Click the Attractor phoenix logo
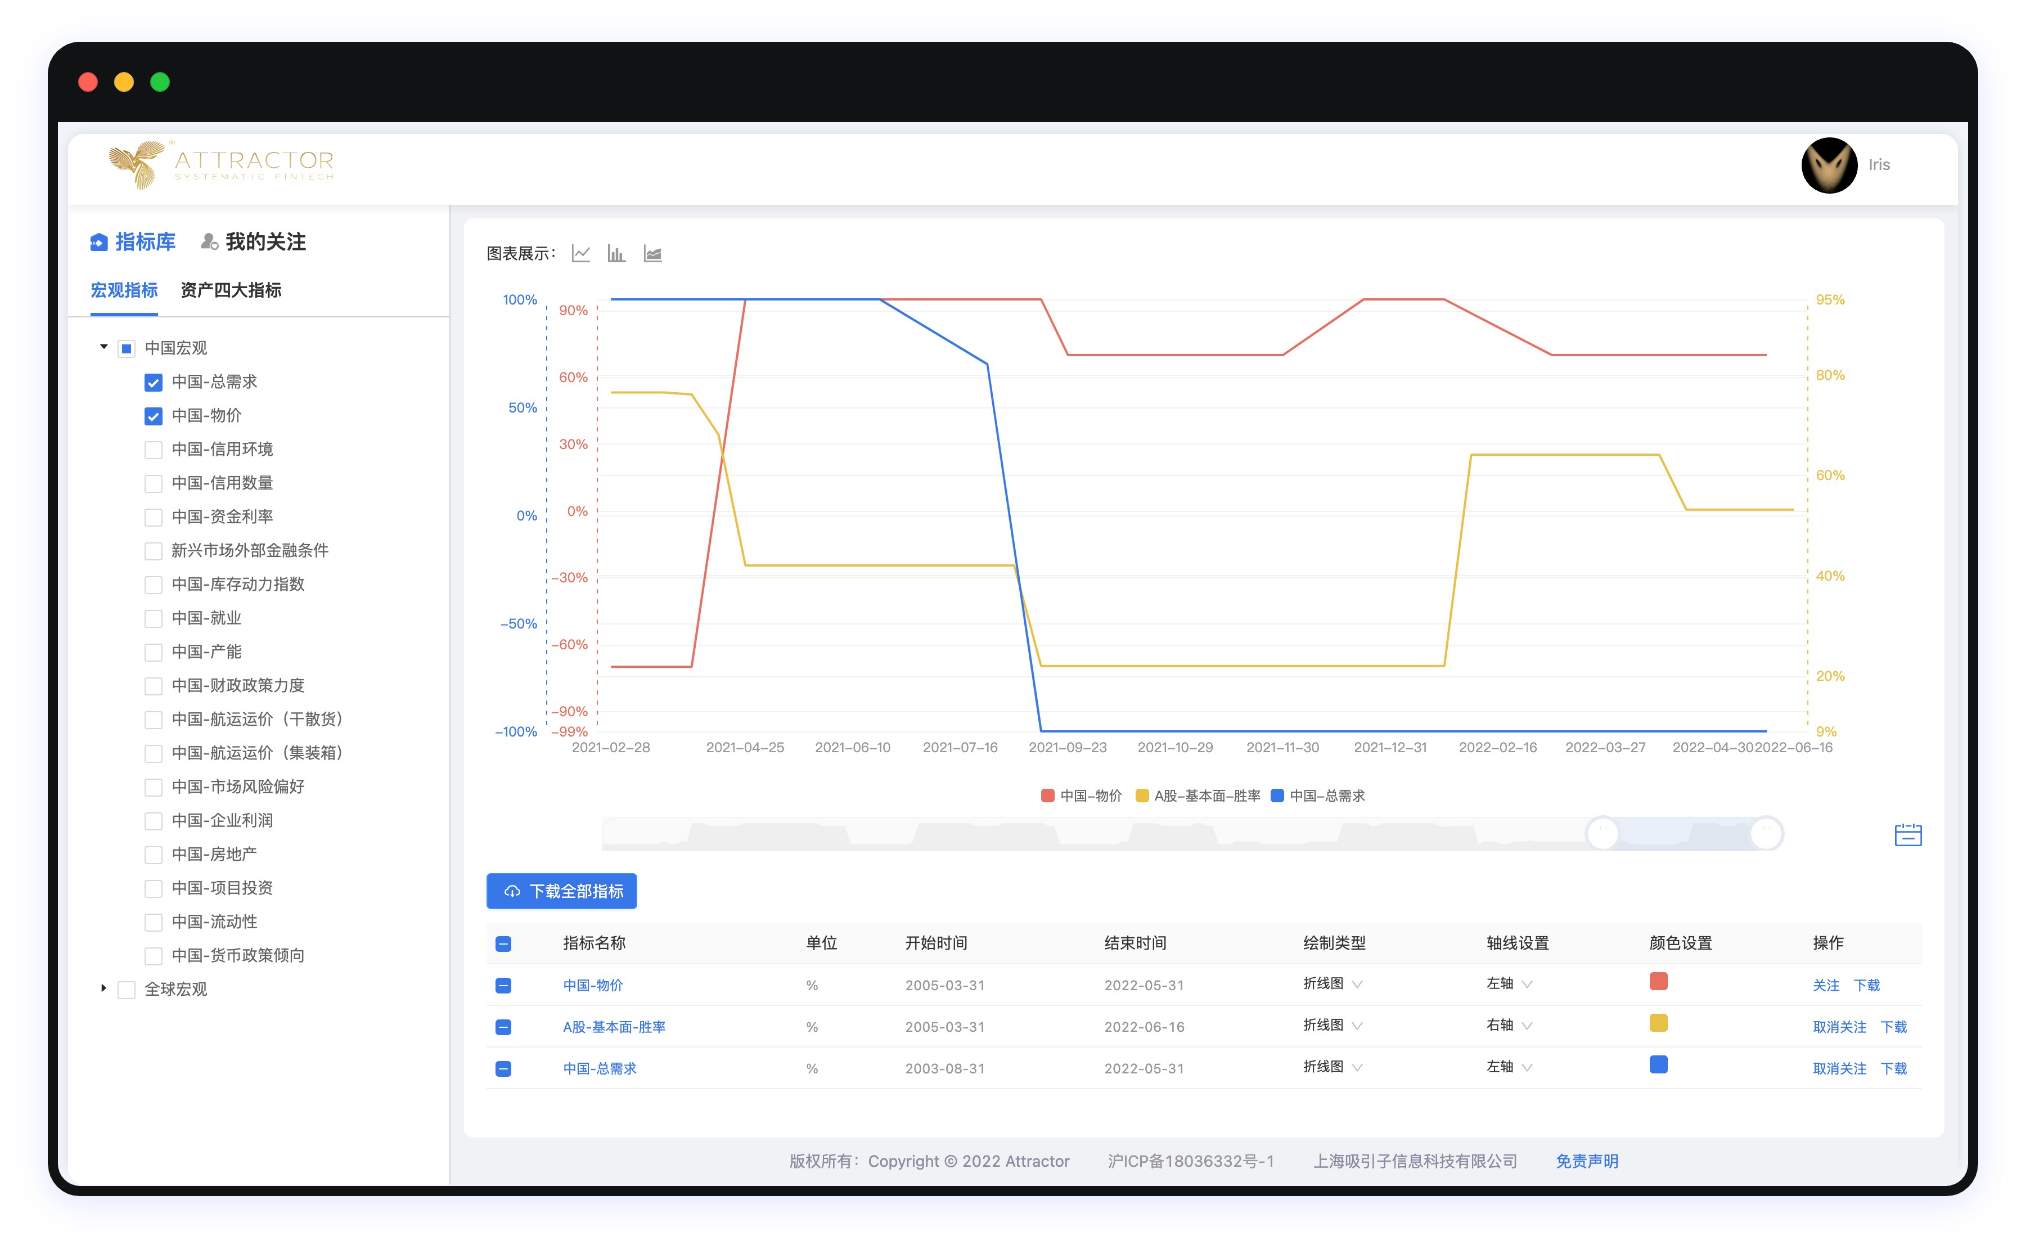This screenshot has width=2026, height=1250. pos(138,164)
